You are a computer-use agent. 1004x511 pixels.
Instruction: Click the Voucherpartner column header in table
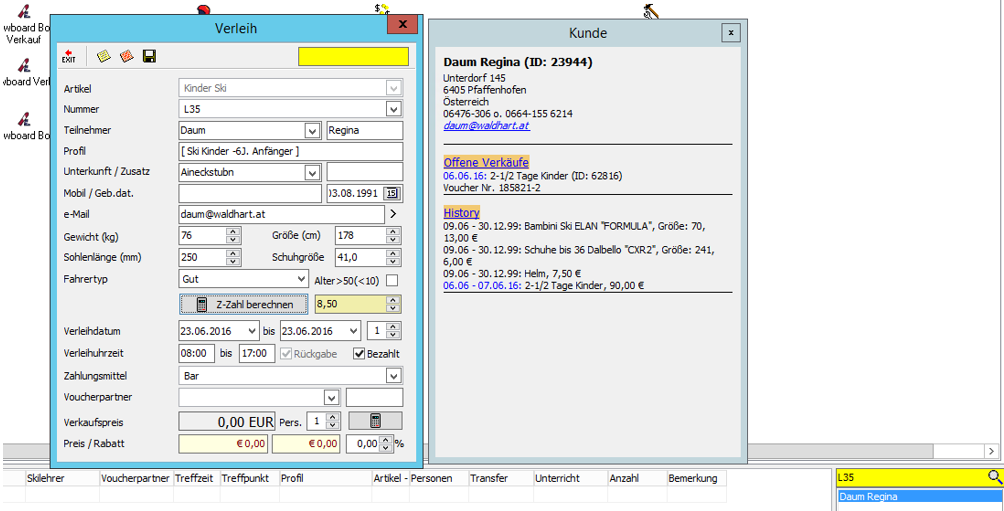[x=136, y=478]
